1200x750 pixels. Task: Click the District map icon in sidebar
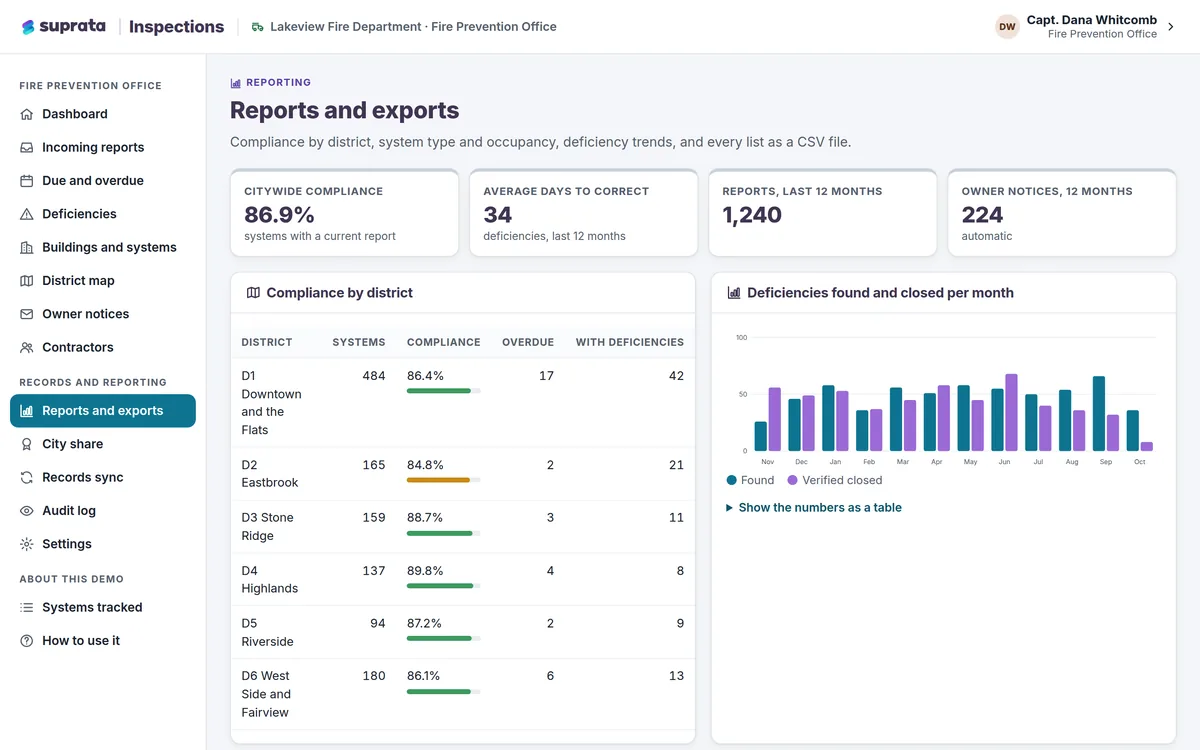tap(27, 281)
